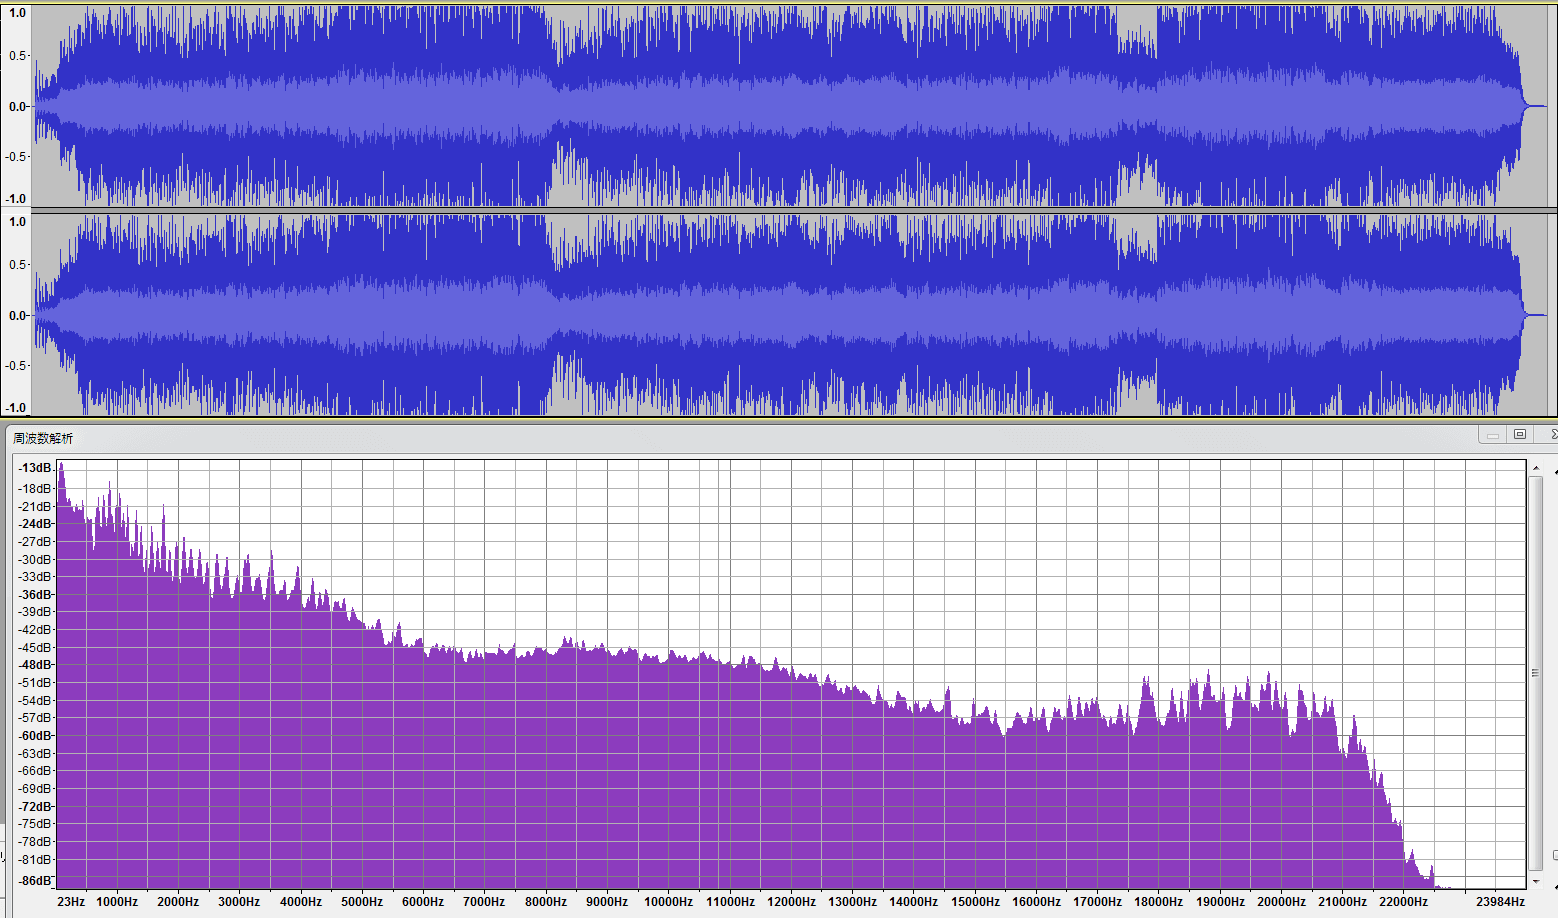The height and width of the screenshot is (918, 1558).
Task: Click the 15000Hz frequency label
Action: [x=975, y=902]
